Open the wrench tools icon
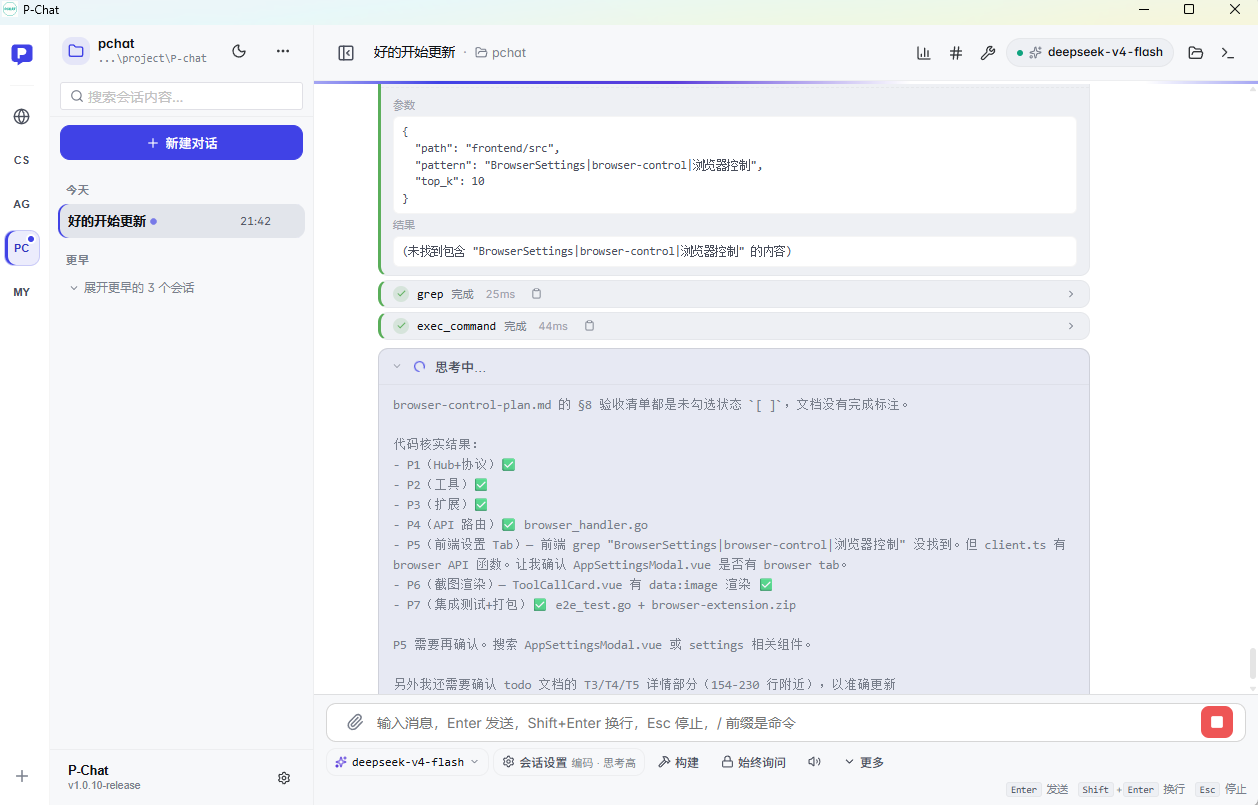The width and height of the screenshot is (1258, 805). click(988, 53)
